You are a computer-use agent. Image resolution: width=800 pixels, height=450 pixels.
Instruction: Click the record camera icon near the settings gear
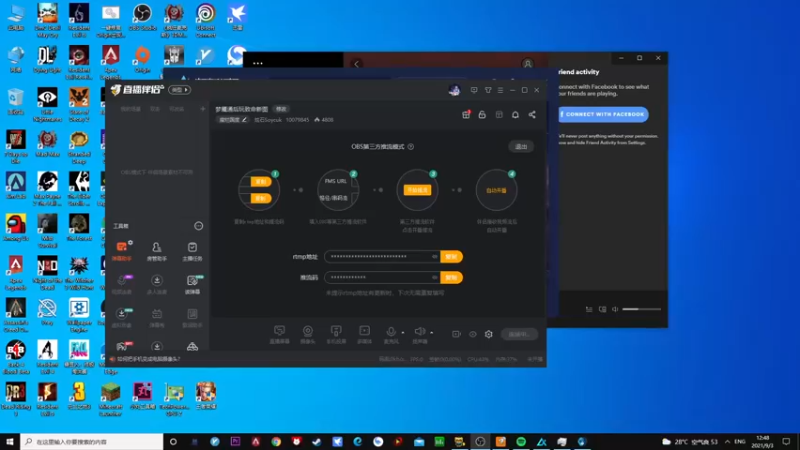[x=456, y=334]
